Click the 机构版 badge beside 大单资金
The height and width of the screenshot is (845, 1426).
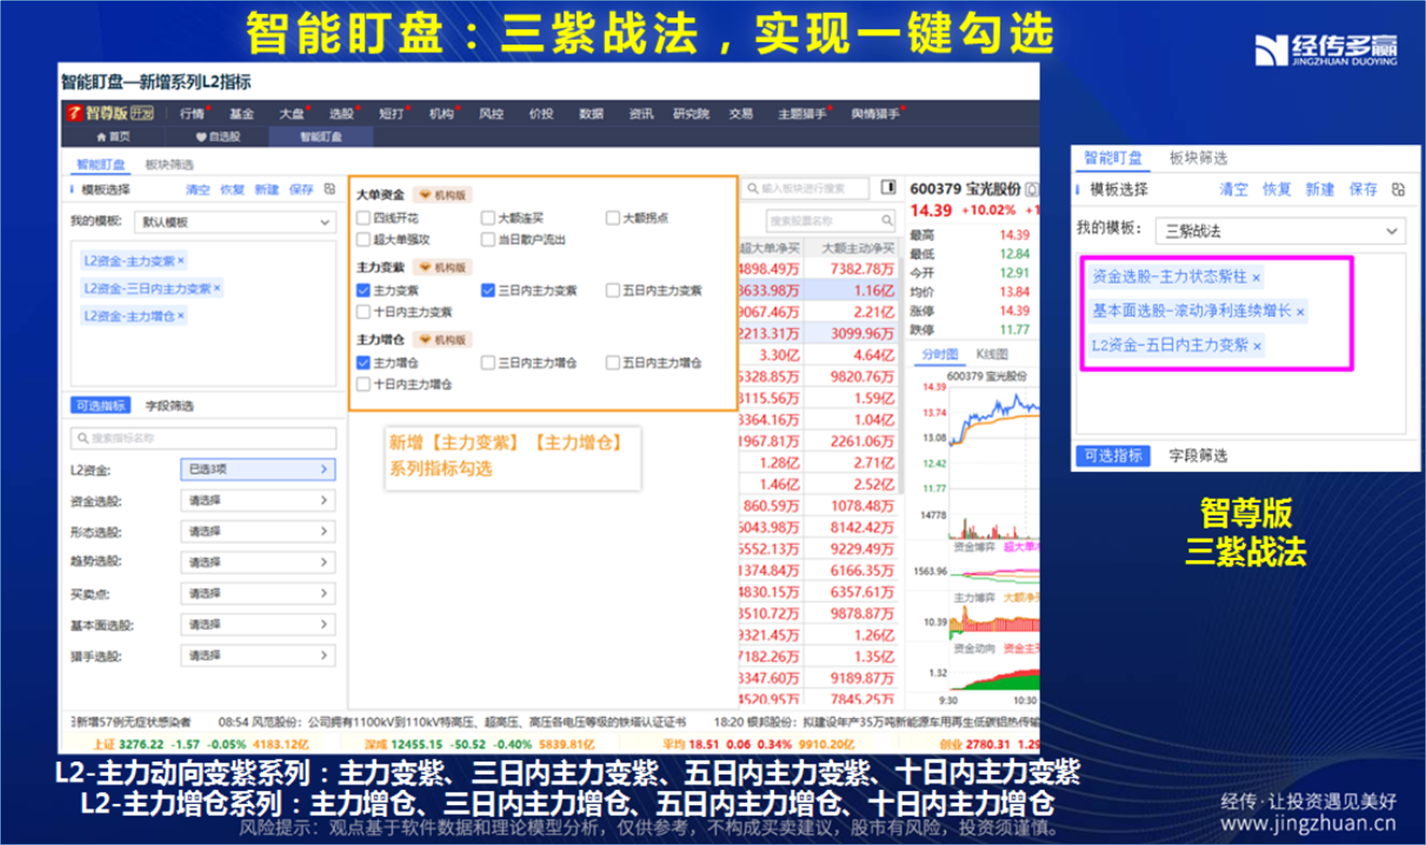443,195
